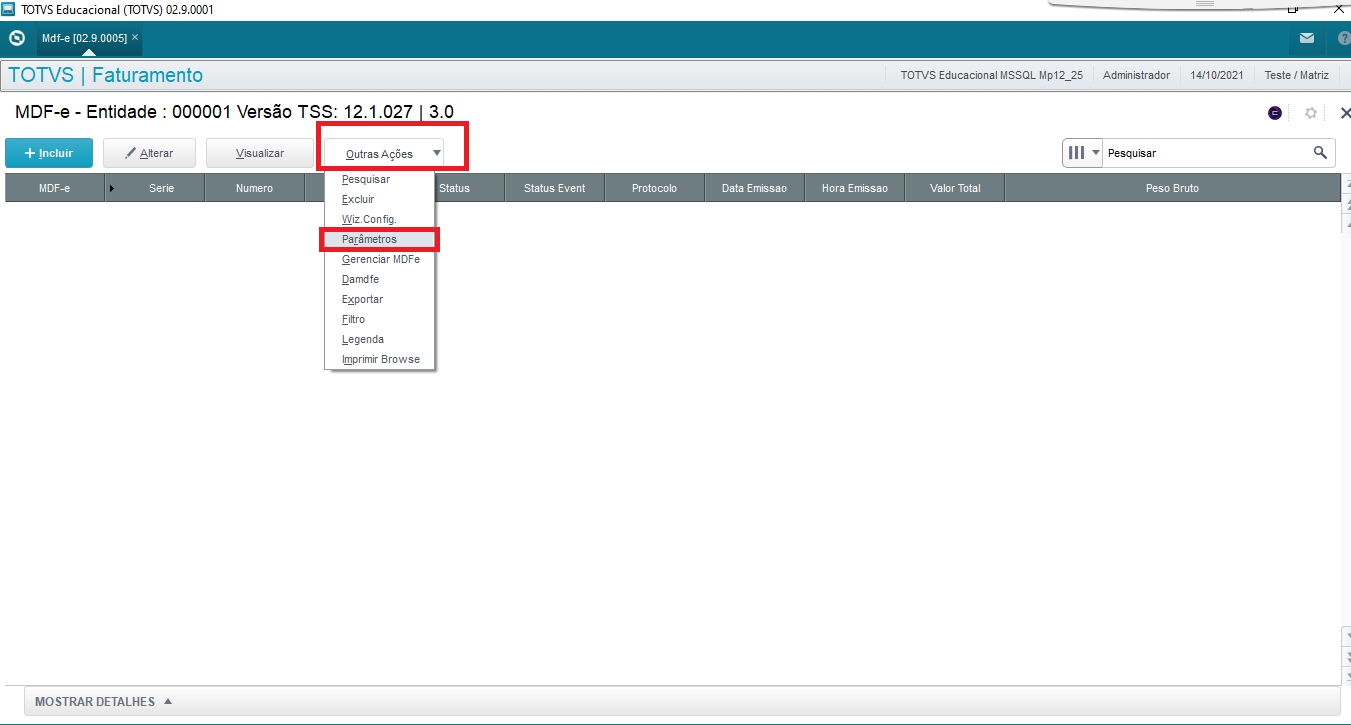
Task: Click the Peso Bruto column header
Action: click(1173, 188)
